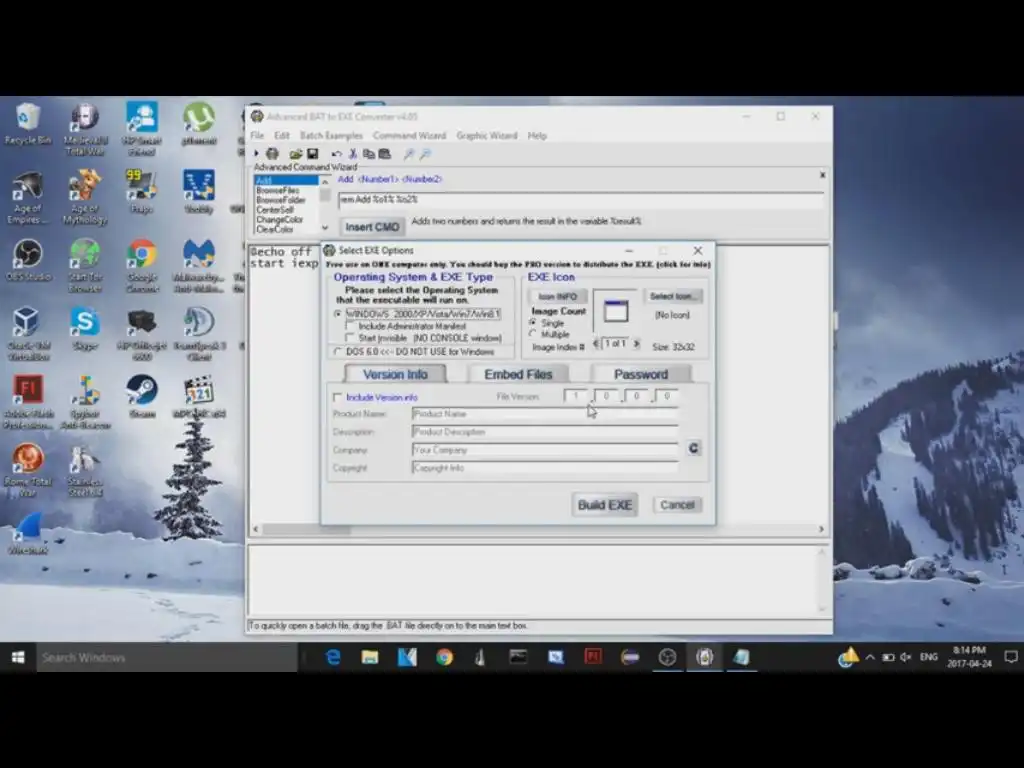Image resolution: width=1024 pixels, height=768 pixels.
Task: Undo the last edit via toolbar icon
Action: (336, 154)
